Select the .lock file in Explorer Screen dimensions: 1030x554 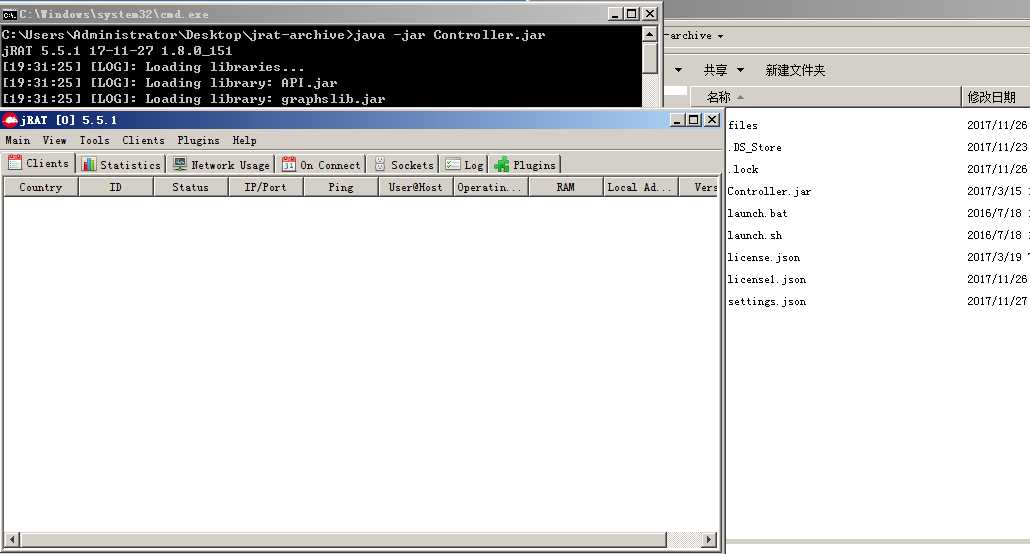click(743, 169)
